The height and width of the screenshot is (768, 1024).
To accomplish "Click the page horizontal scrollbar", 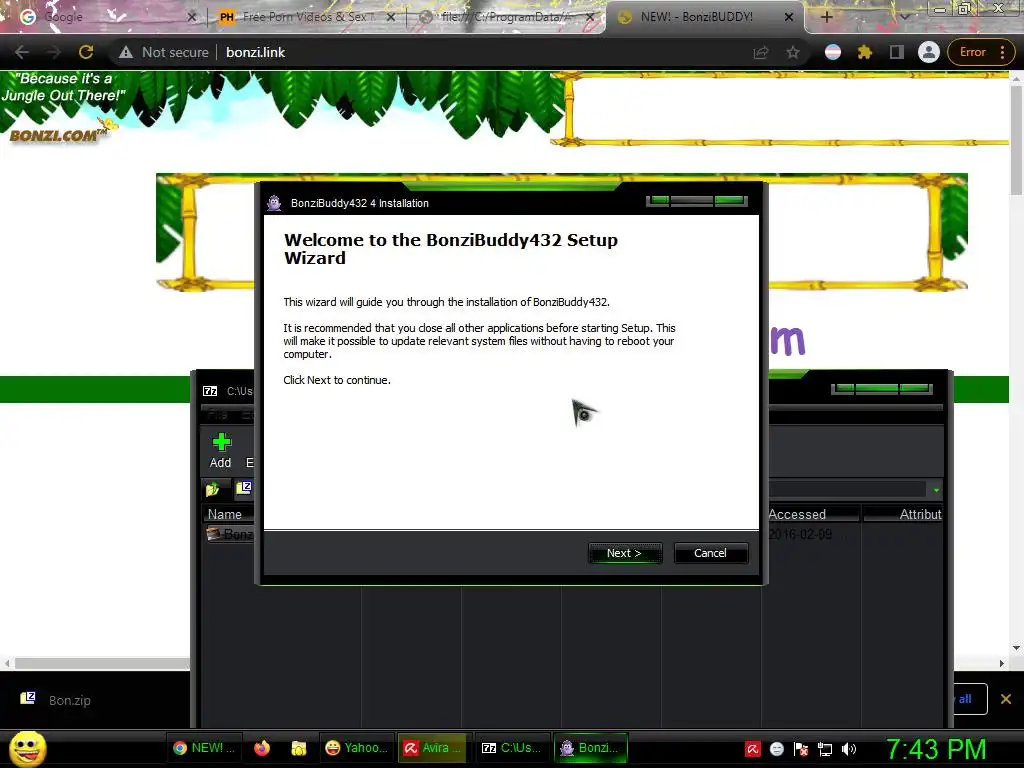I will click(103, 664).
